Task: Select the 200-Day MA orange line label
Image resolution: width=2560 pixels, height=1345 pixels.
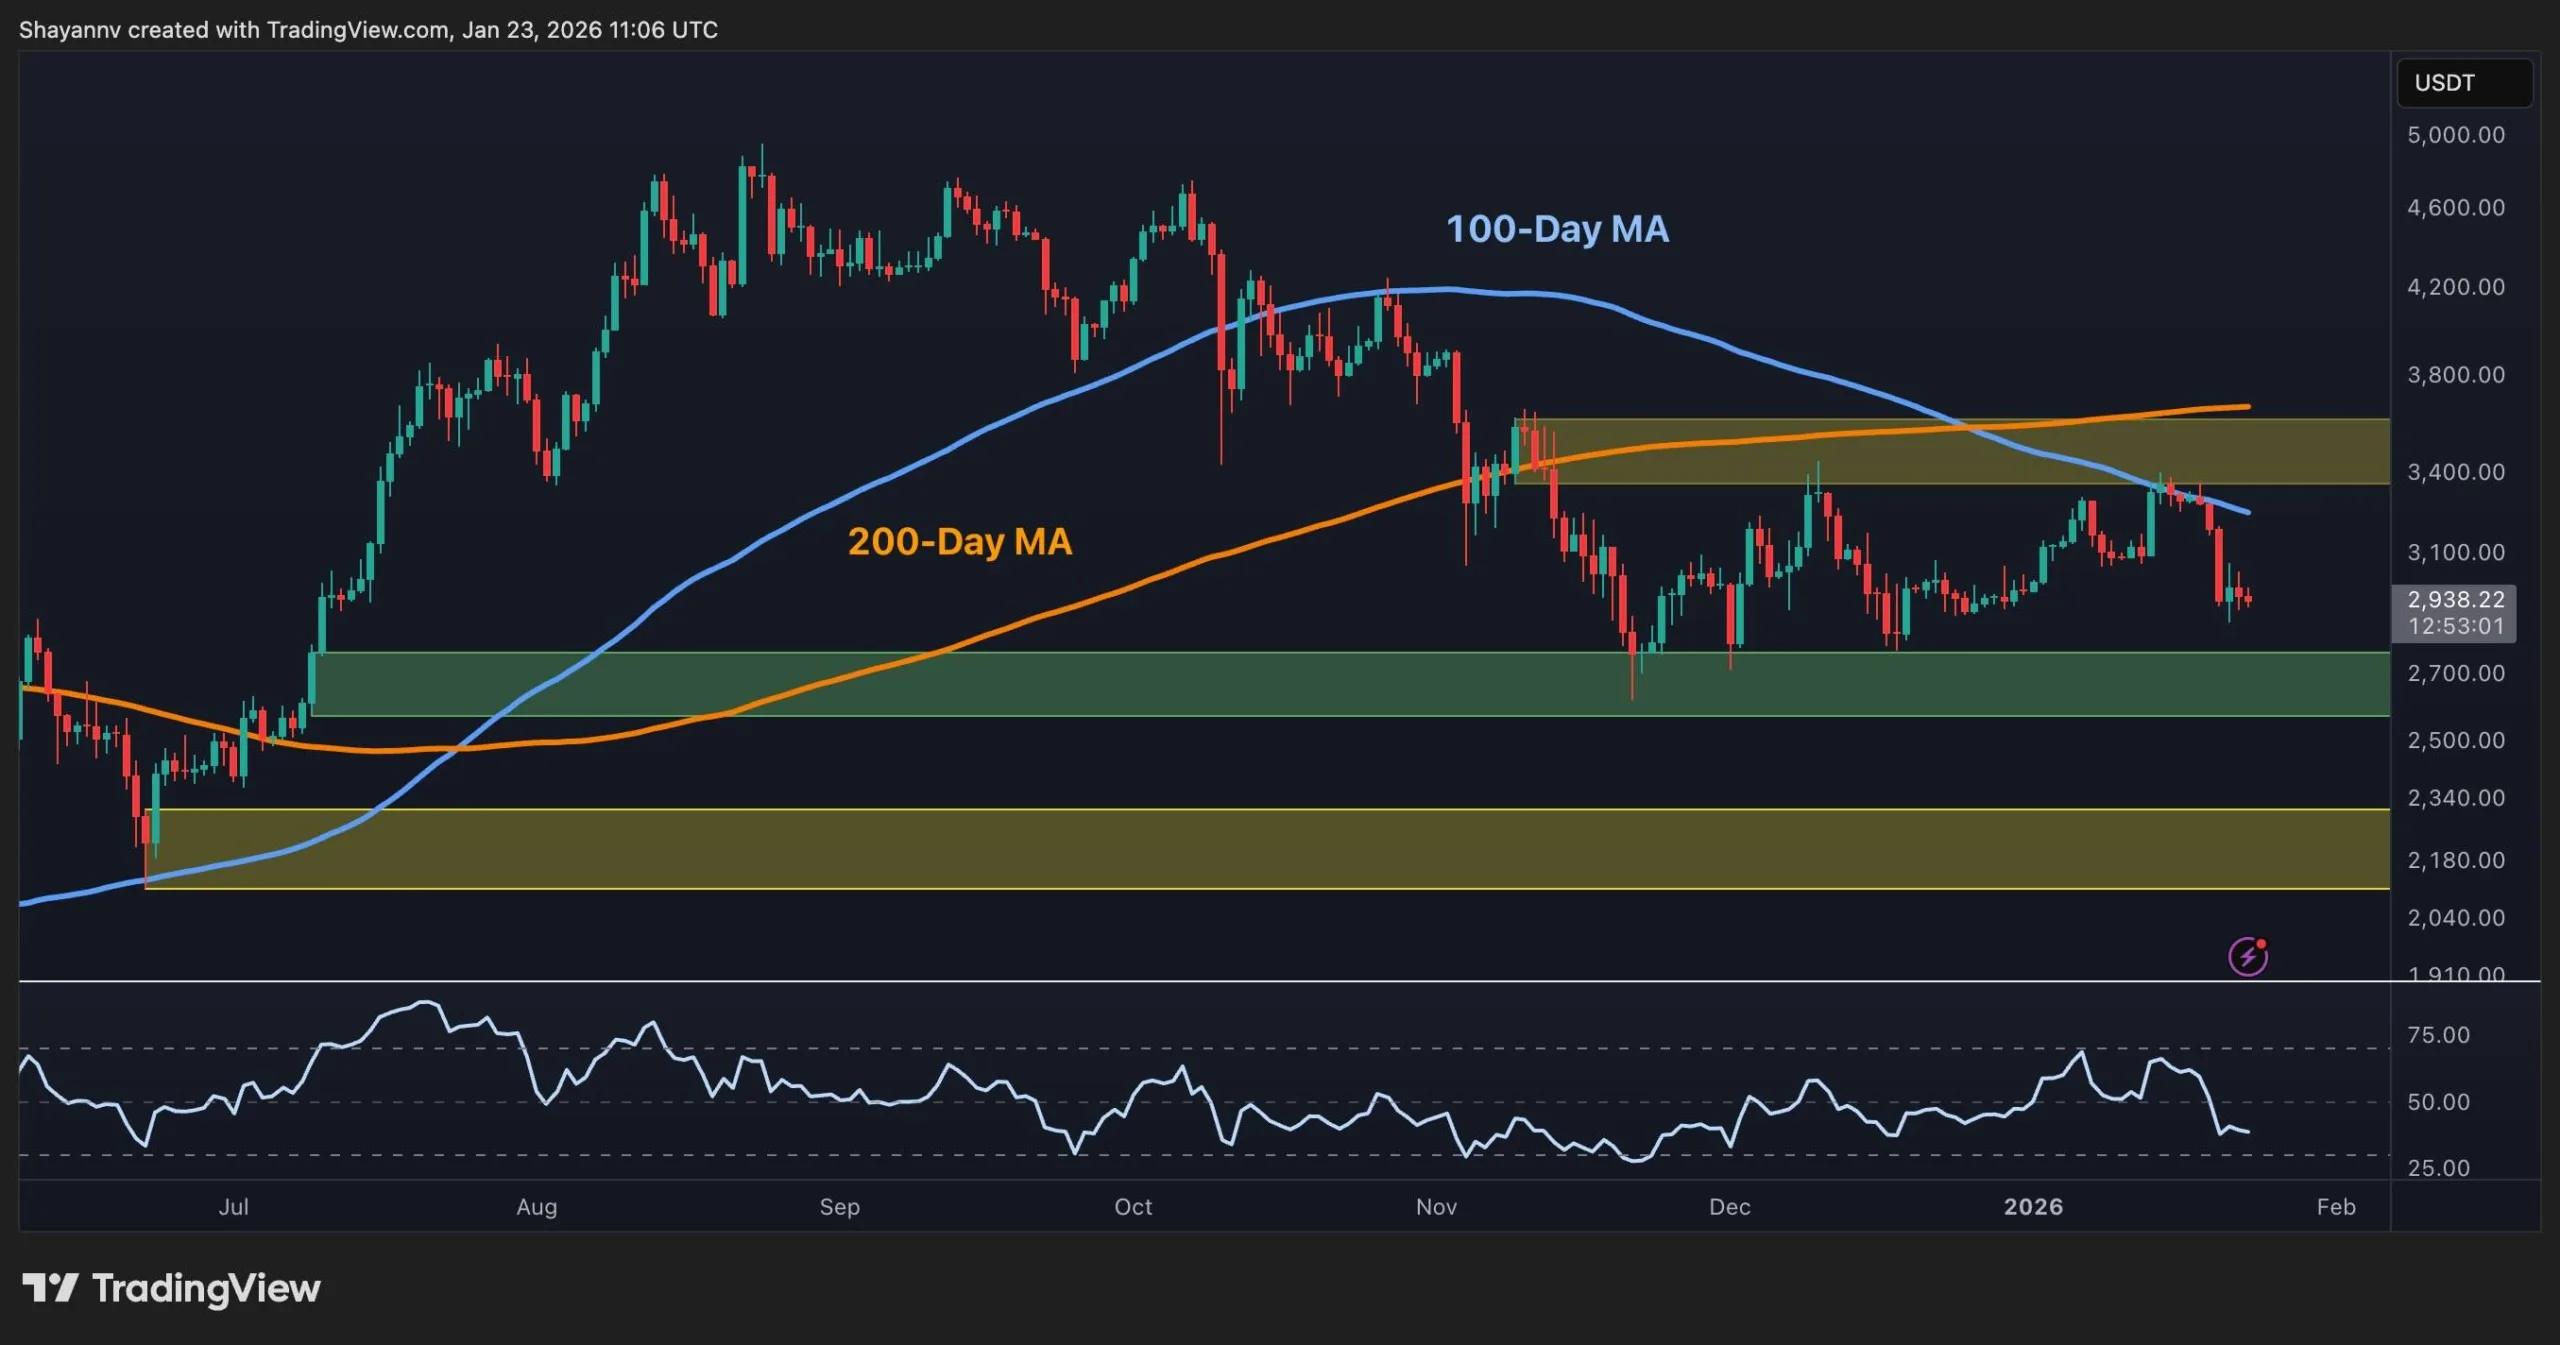Action: [960, 541]
